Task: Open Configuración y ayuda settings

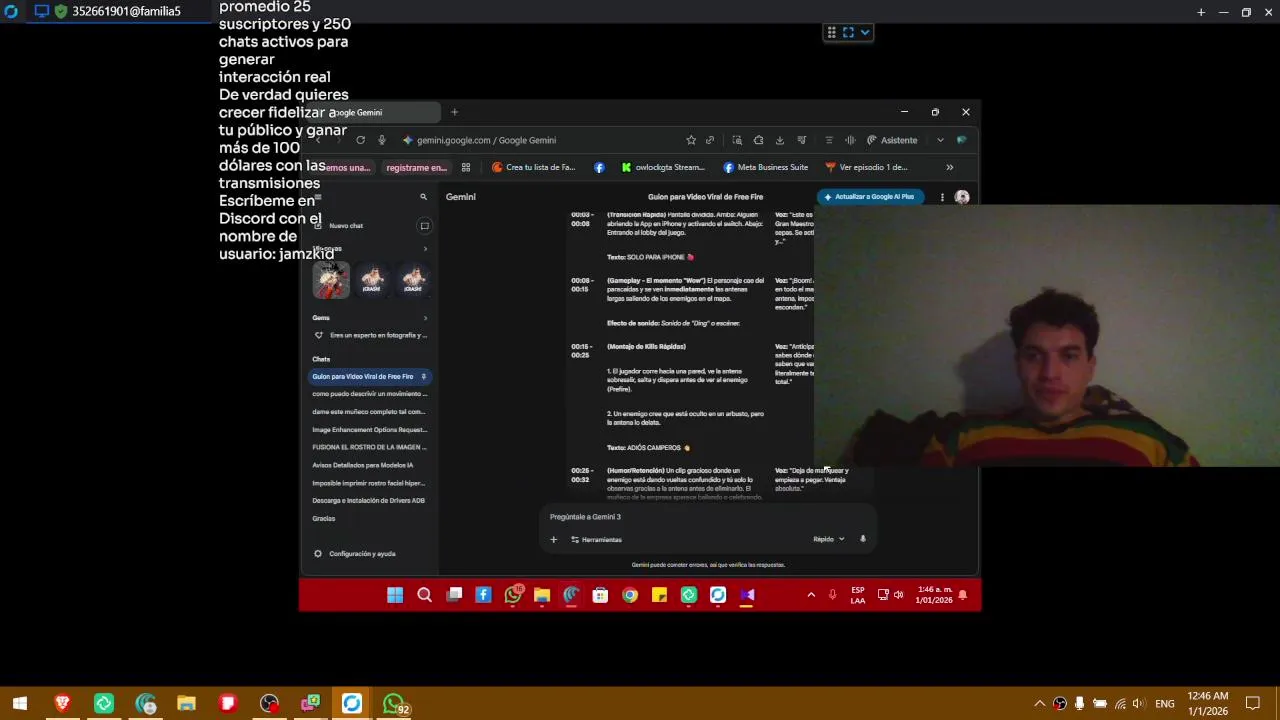Action: coord(355,554)
